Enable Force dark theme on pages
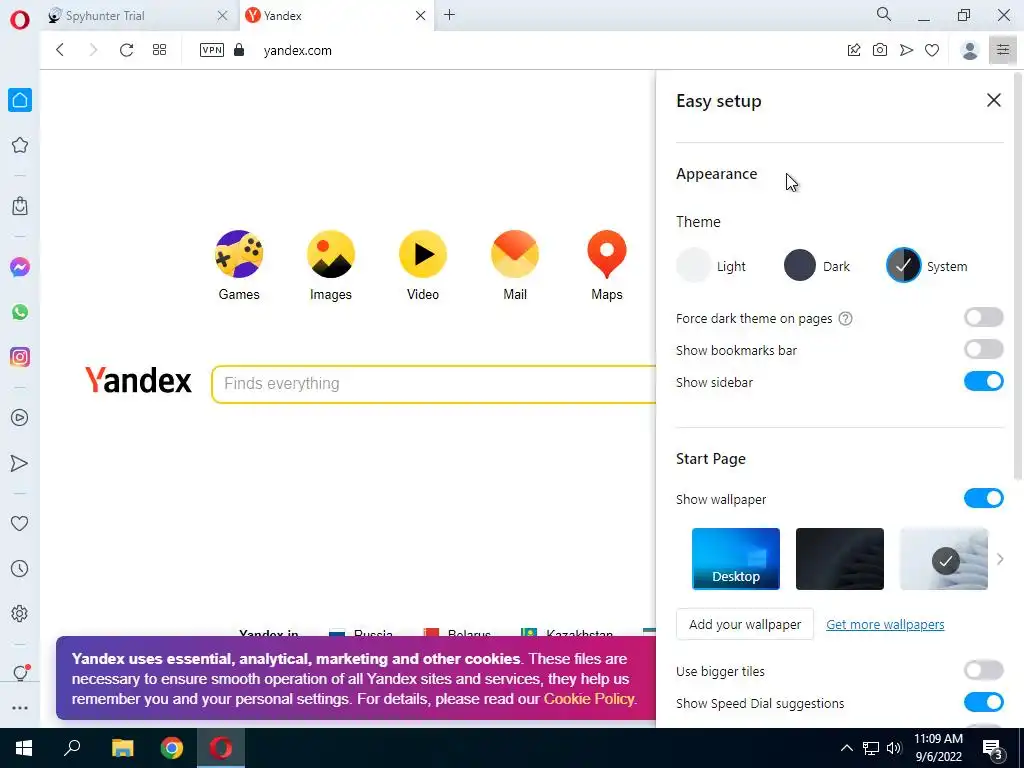 [984, 317]
